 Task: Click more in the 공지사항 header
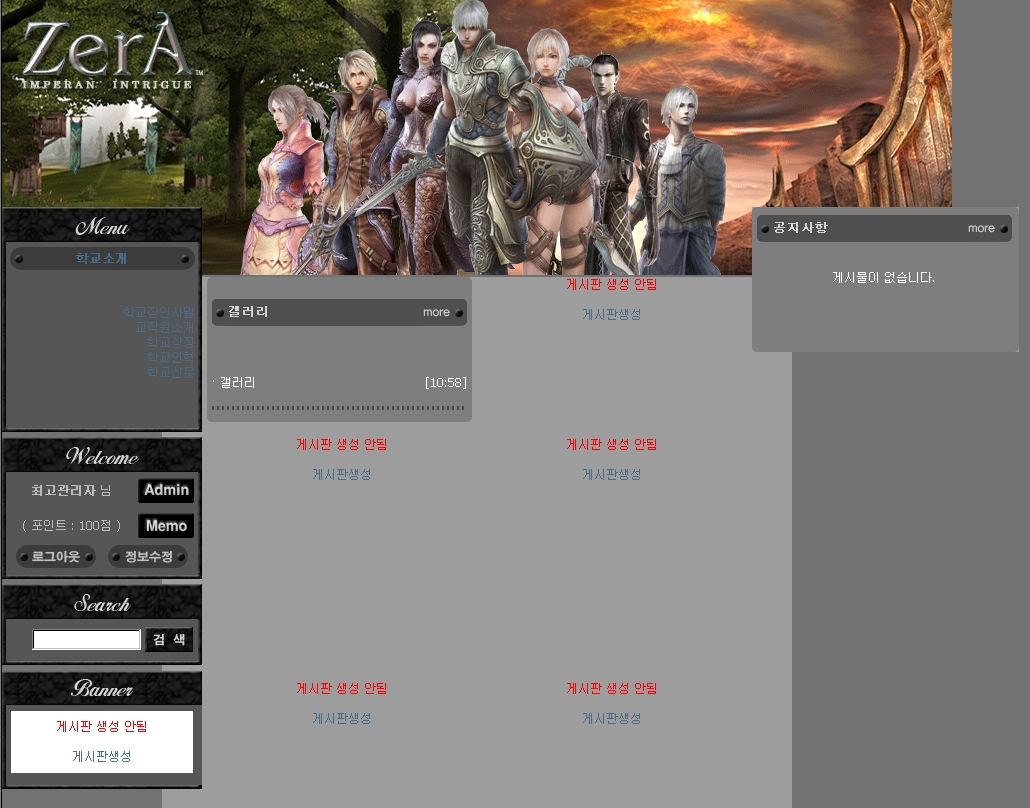tap(981, 228)
